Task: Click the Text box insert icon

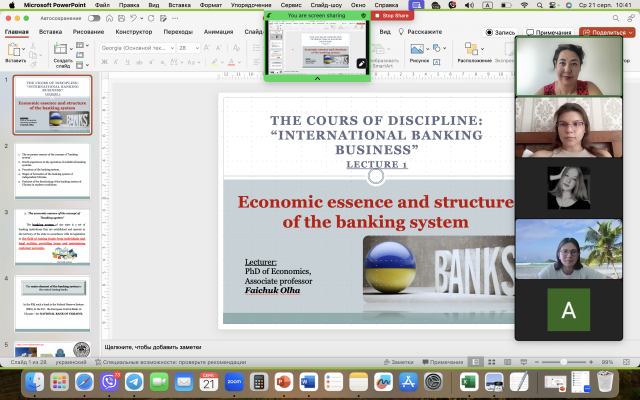Action: coord(436,62)
